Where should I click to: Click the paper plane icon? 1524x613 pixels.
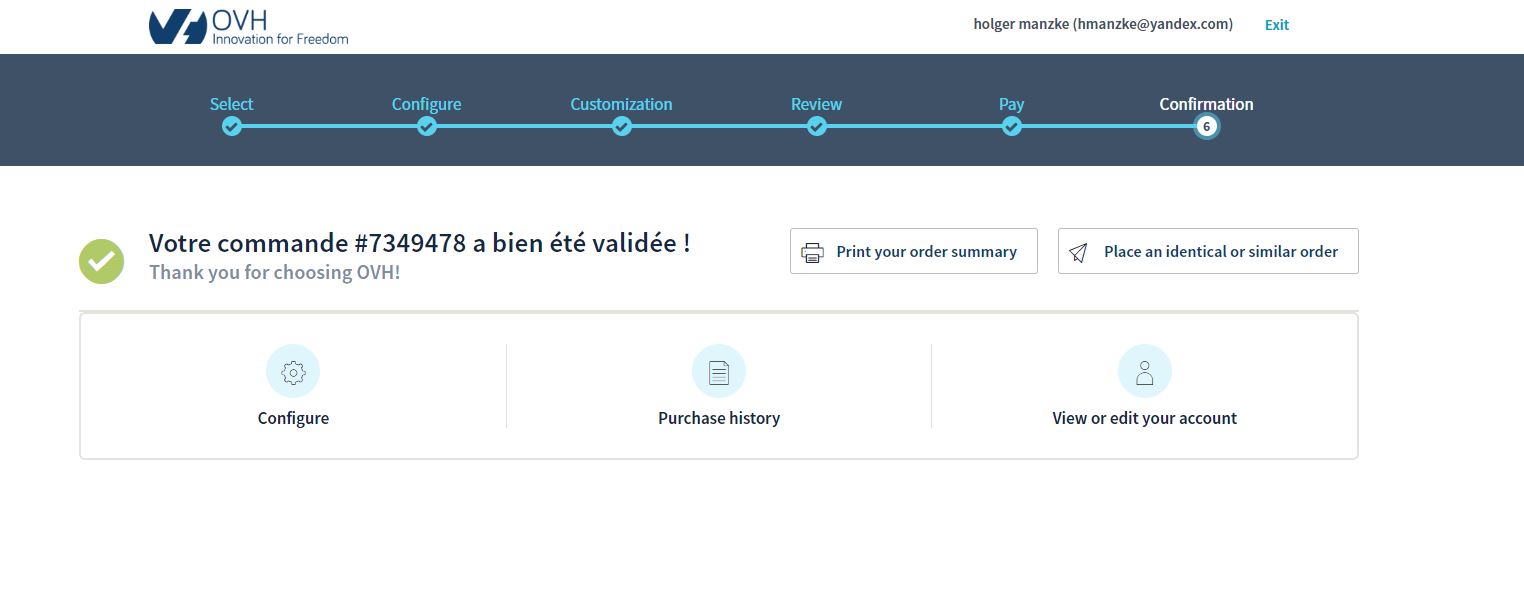(x=1078, y=253)
